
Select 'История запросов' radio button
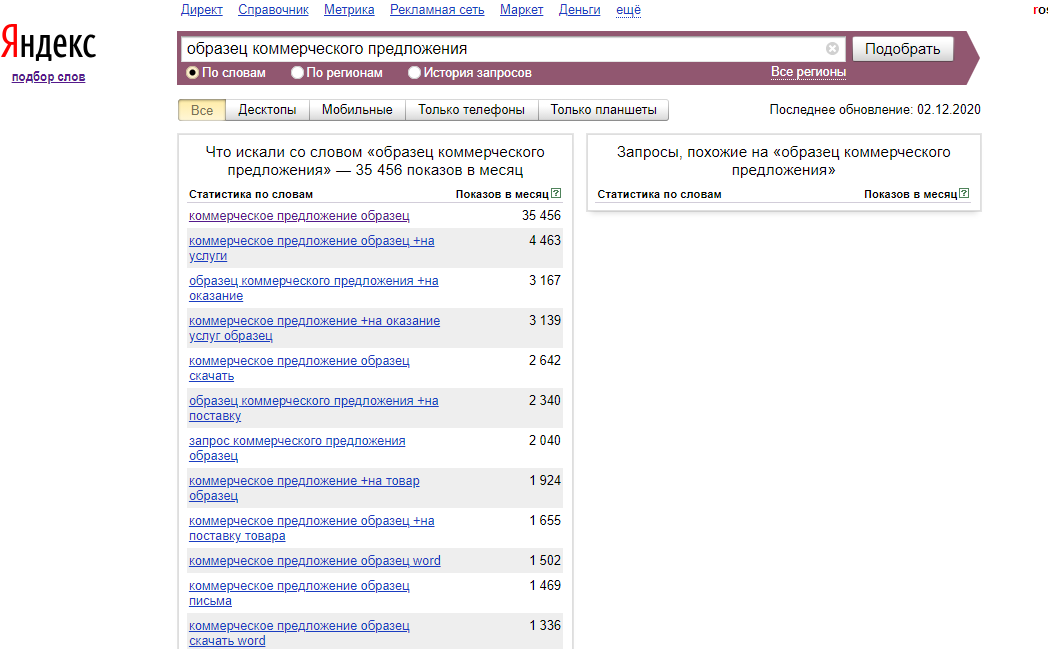(x=414, y=73)
